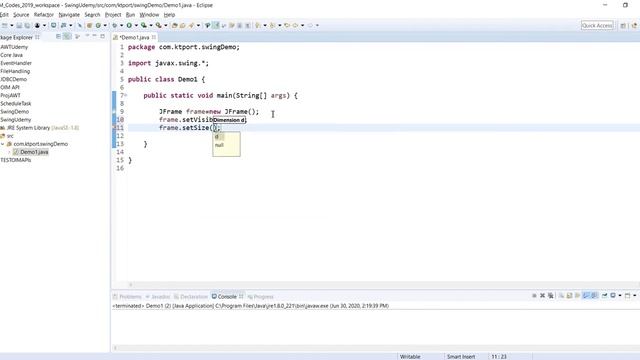Image resolution: width=640 pixels, height=360 pixels.
Task: Click Display Selected Console icon
Action: point(613,296)
